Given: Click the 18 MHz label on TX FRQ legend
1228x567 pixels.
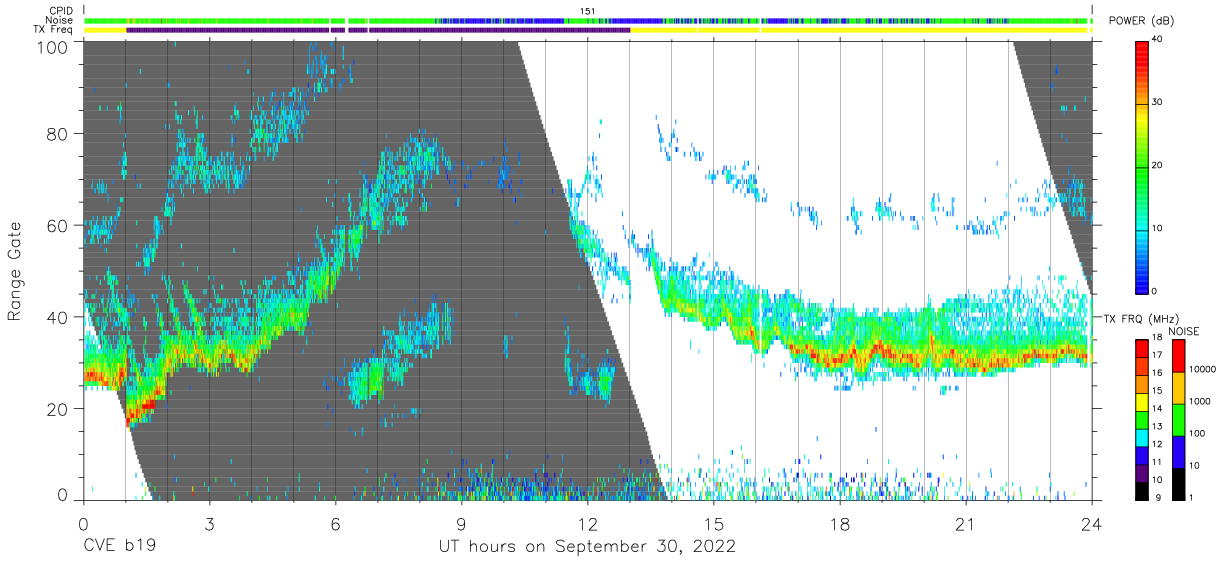Looking at the screenshot, I should [x=1159, y=338].
